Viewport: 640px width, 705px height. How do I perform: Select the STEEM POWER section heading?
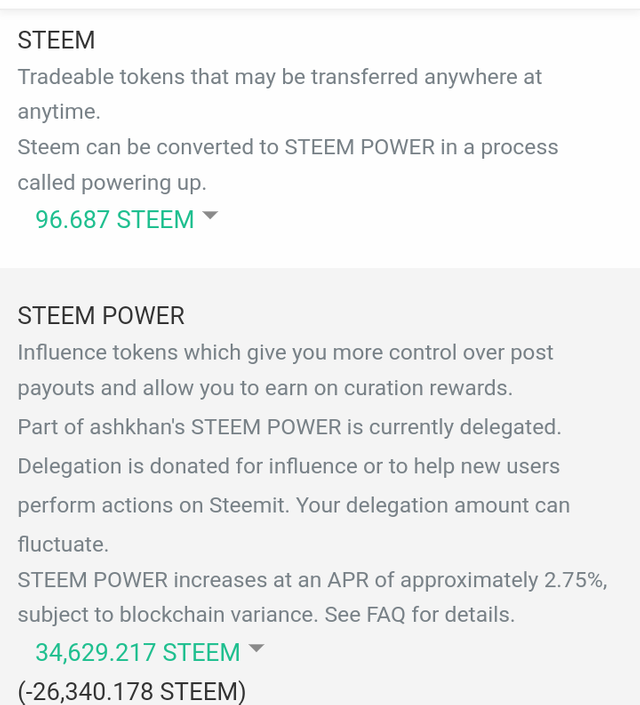101,316
